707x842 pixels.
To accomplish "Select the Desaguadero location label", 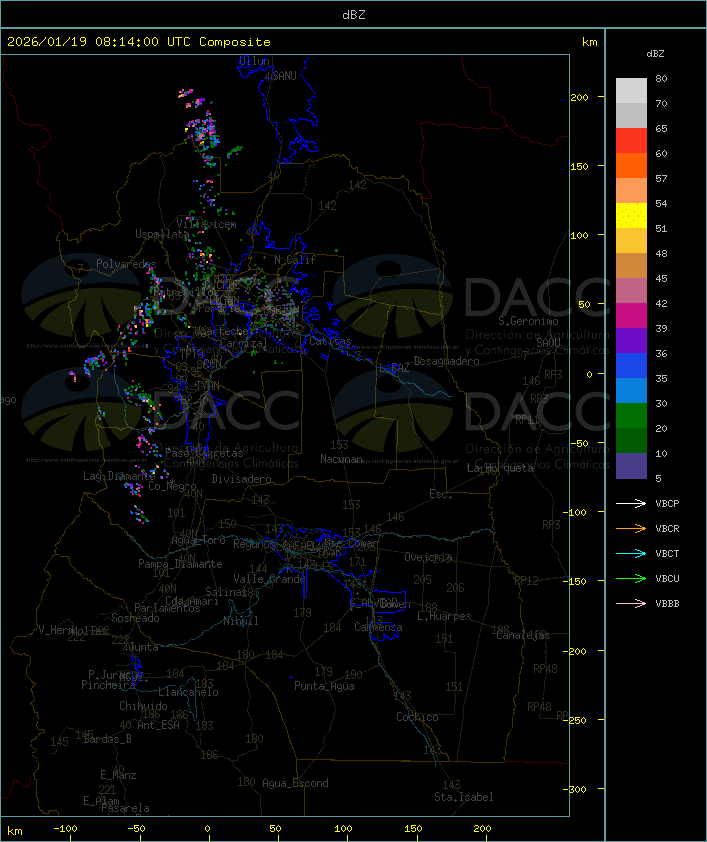I will tap(446, 361).
